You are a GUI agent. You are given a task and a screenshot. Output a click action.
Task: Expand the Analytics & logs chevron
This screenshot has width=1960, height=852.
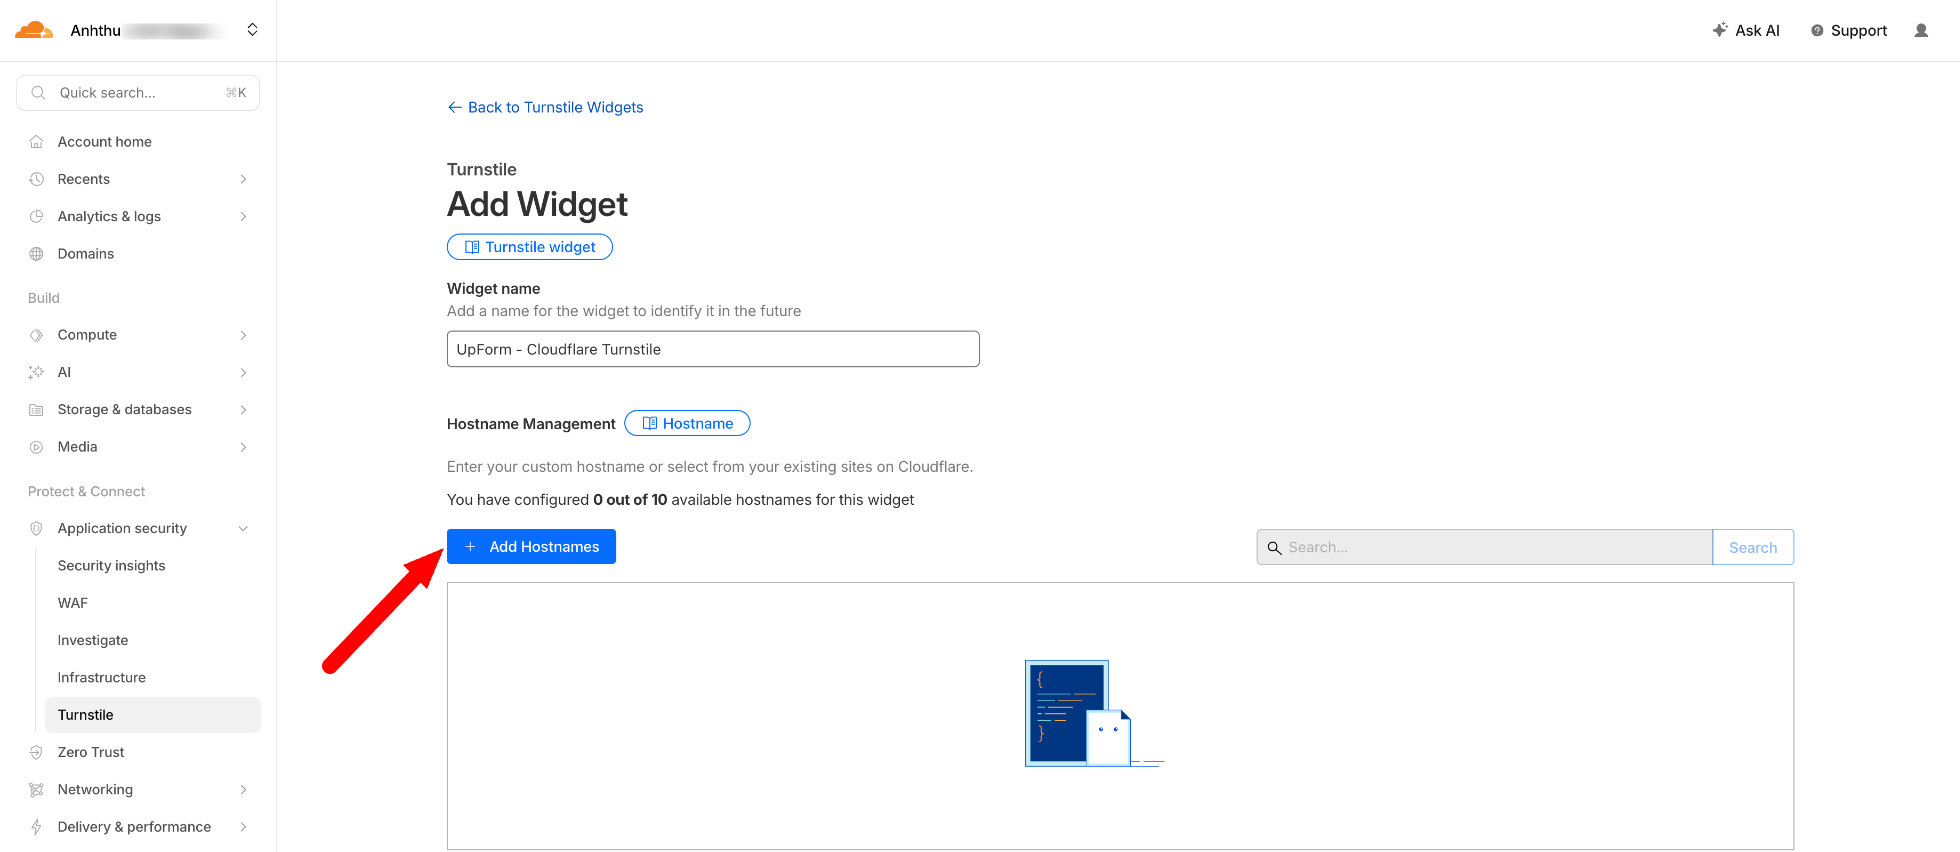[243, 216]
